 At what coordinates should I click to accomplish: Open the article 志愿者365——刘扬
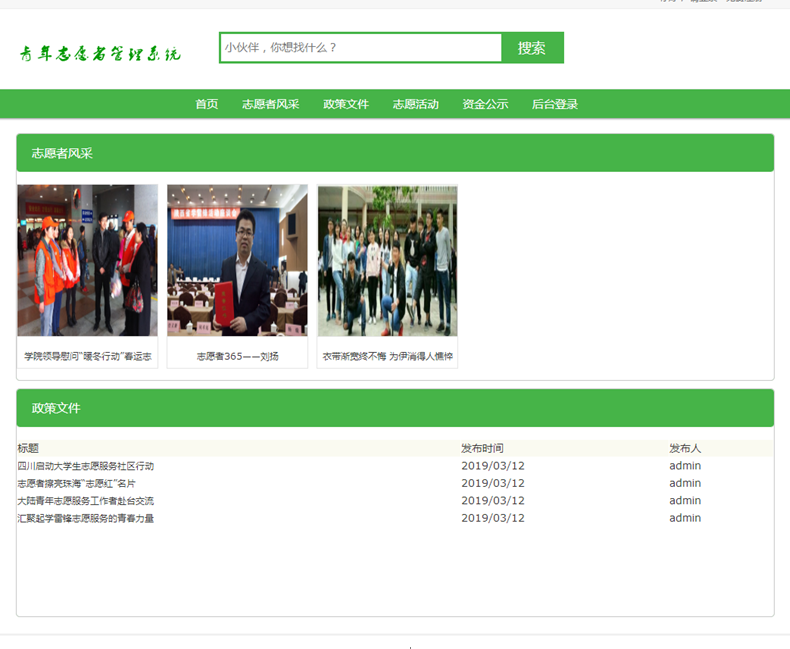[x=237, y=356]
